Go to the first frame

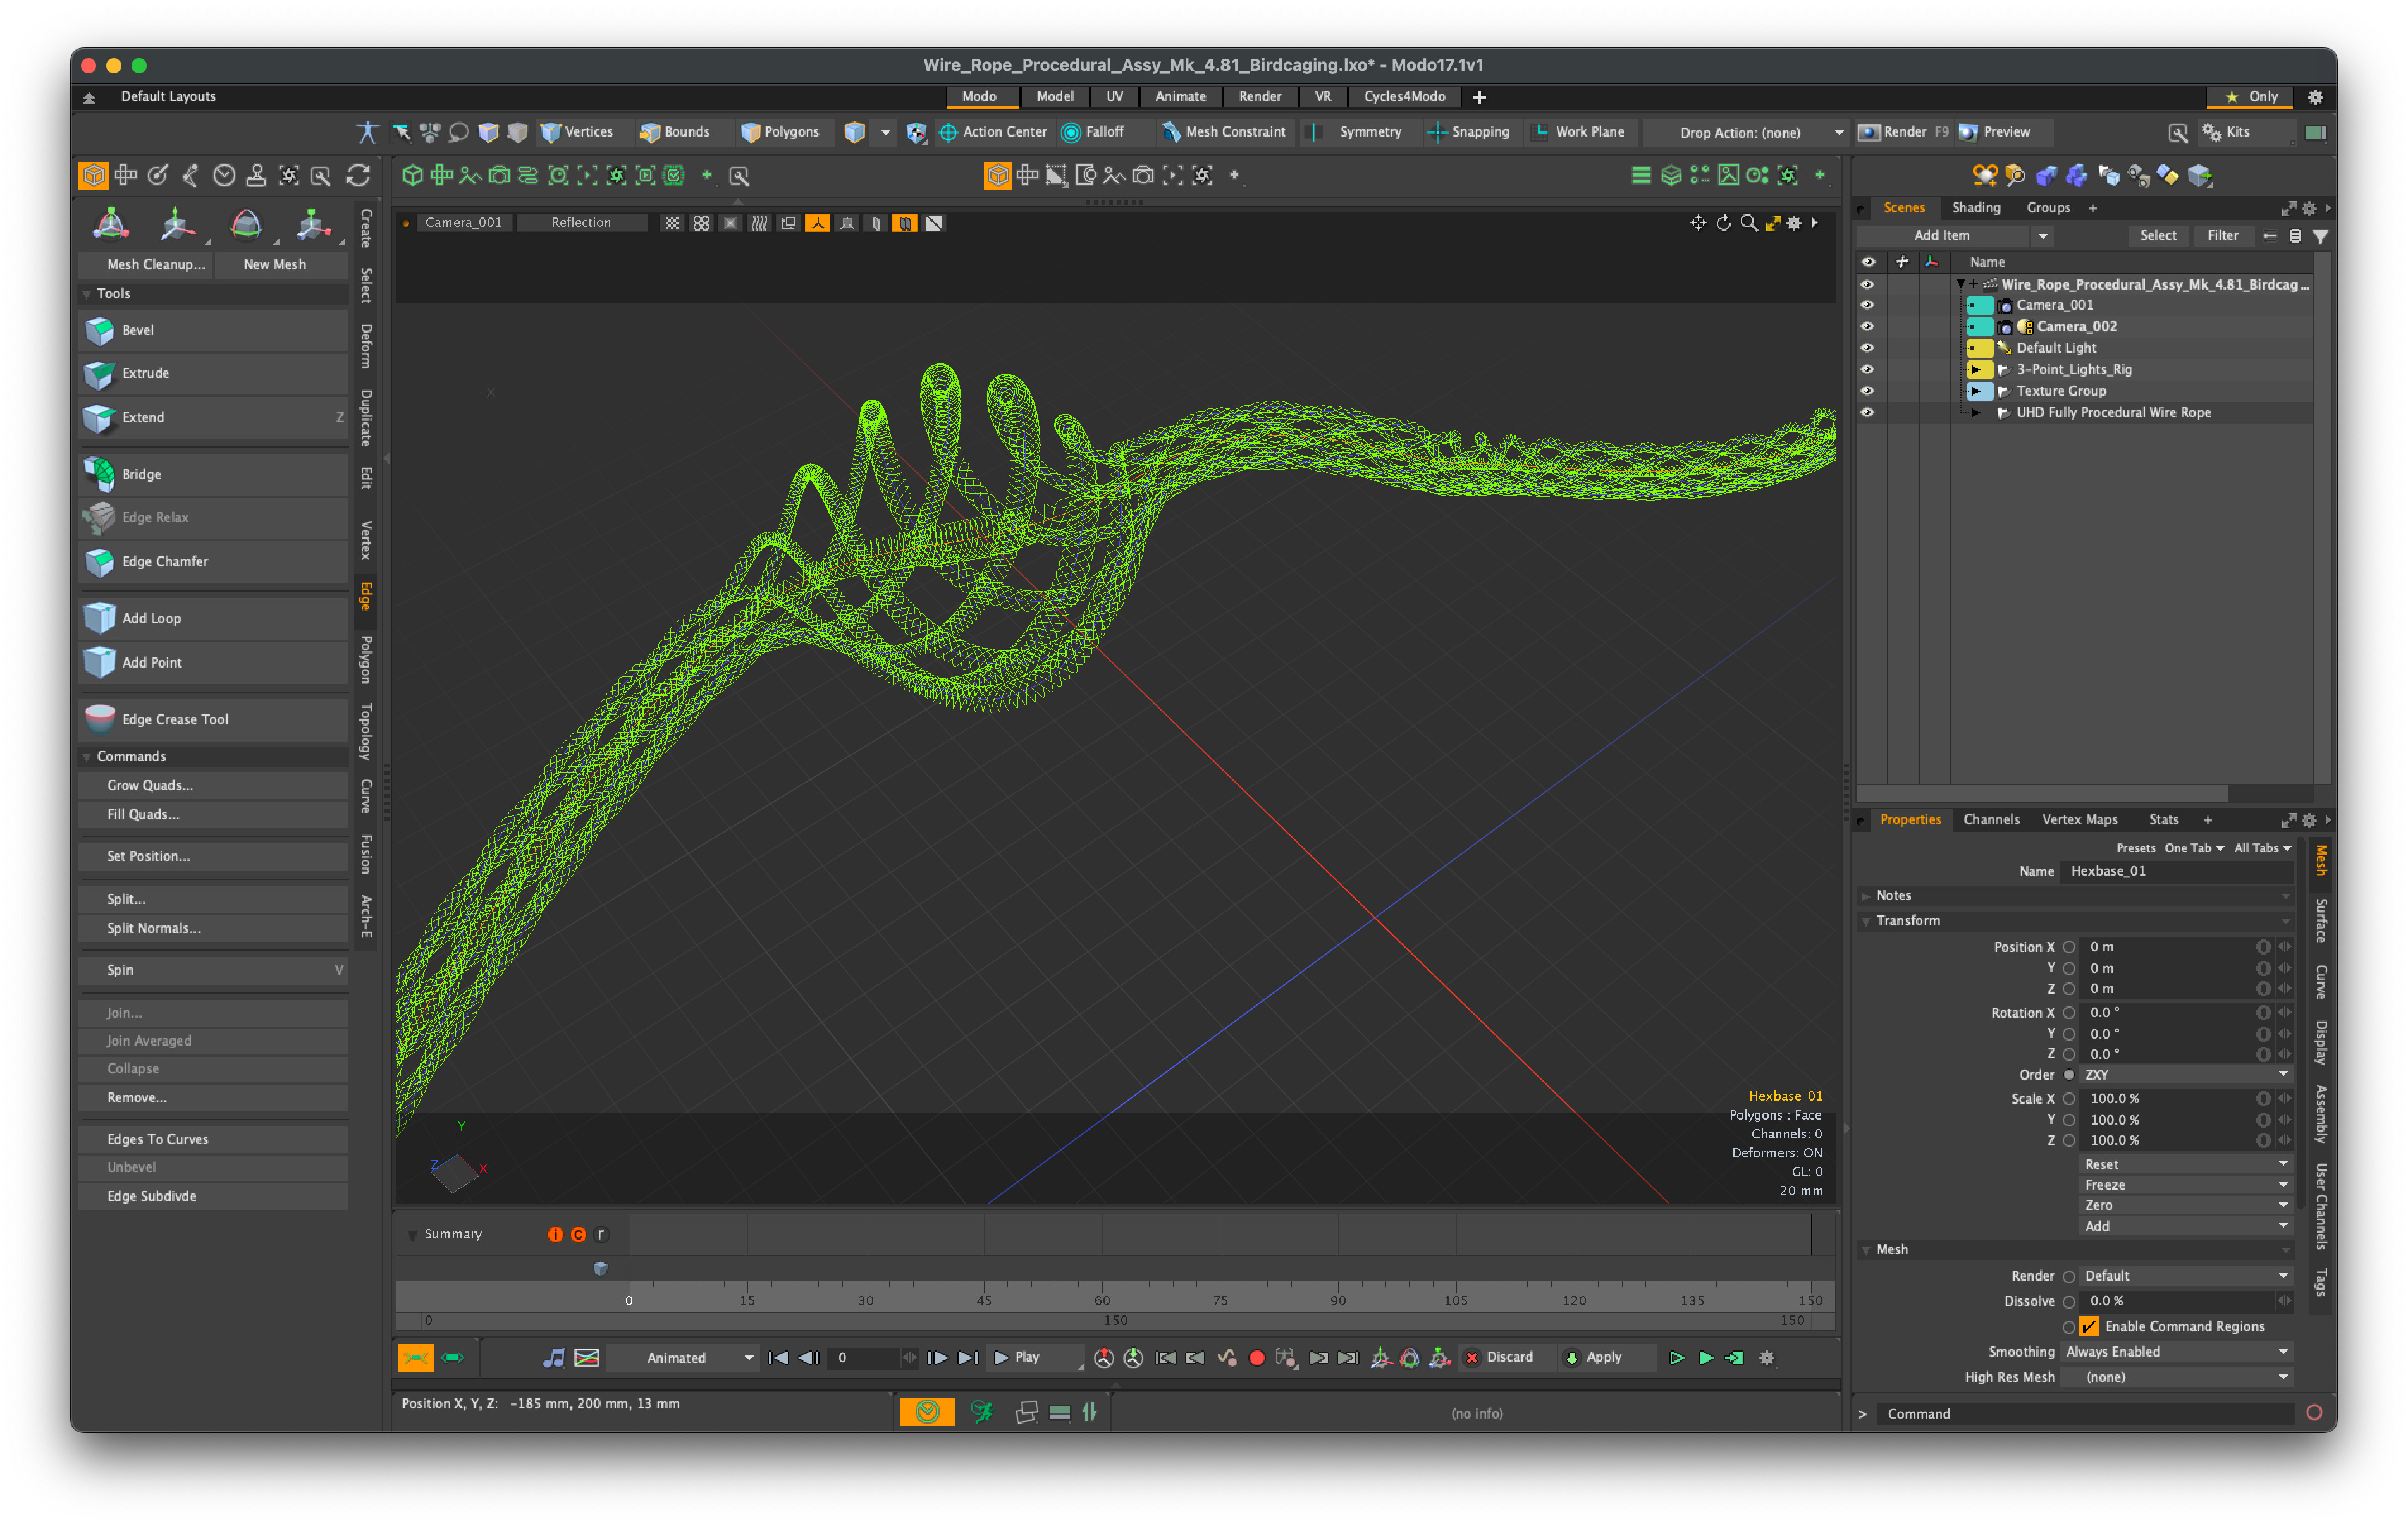777,1358
